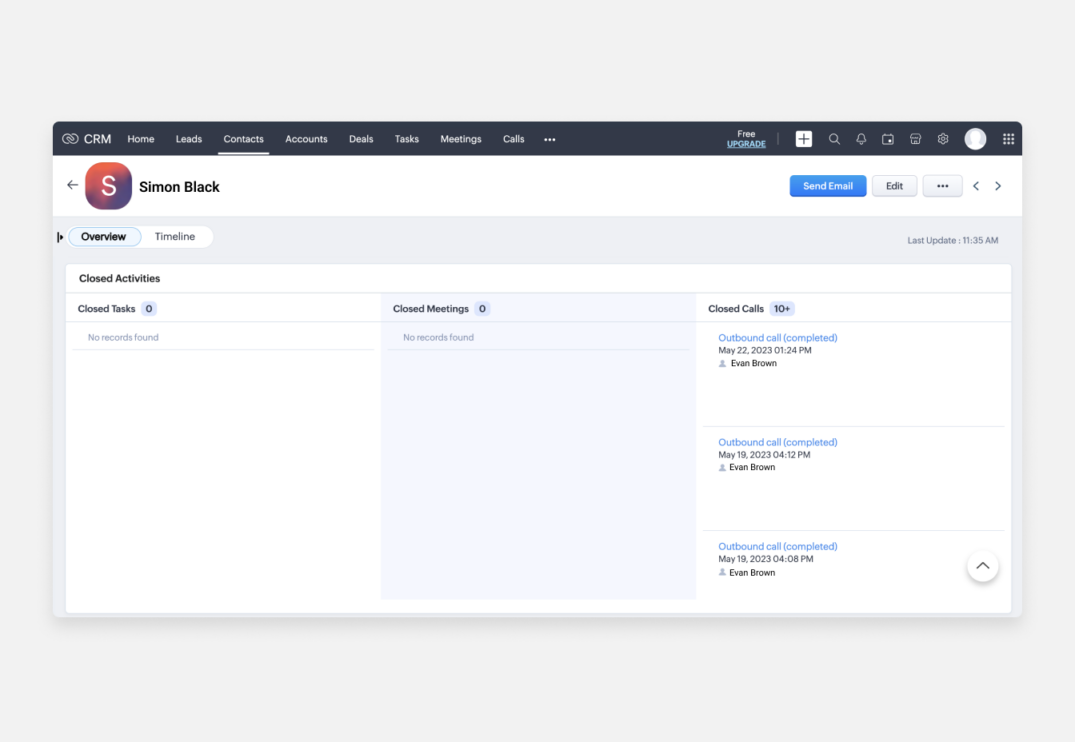This screenshot has width=1075, height=742.
Task: Expand the ellipsis menu in the navigation bar
Action: 549,139
